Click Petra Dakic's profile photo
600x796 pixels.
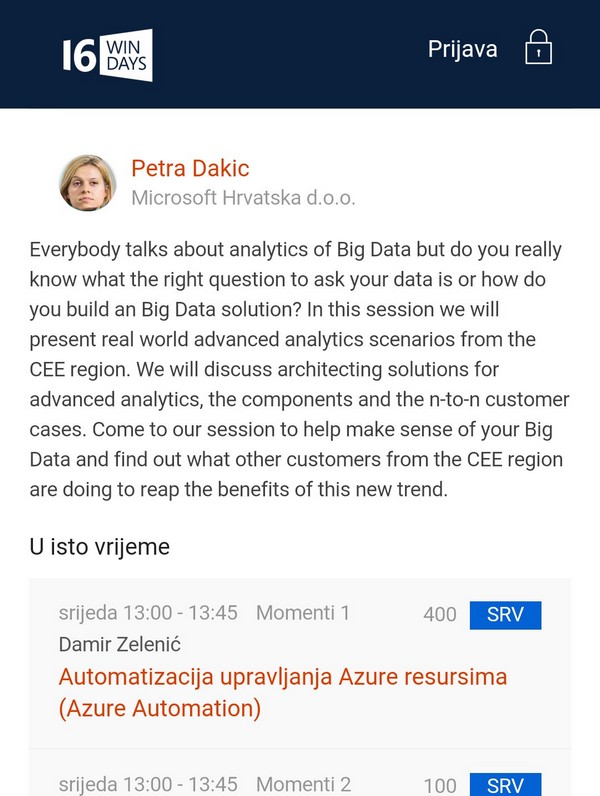pyautogui.click(x=87, y=182)
